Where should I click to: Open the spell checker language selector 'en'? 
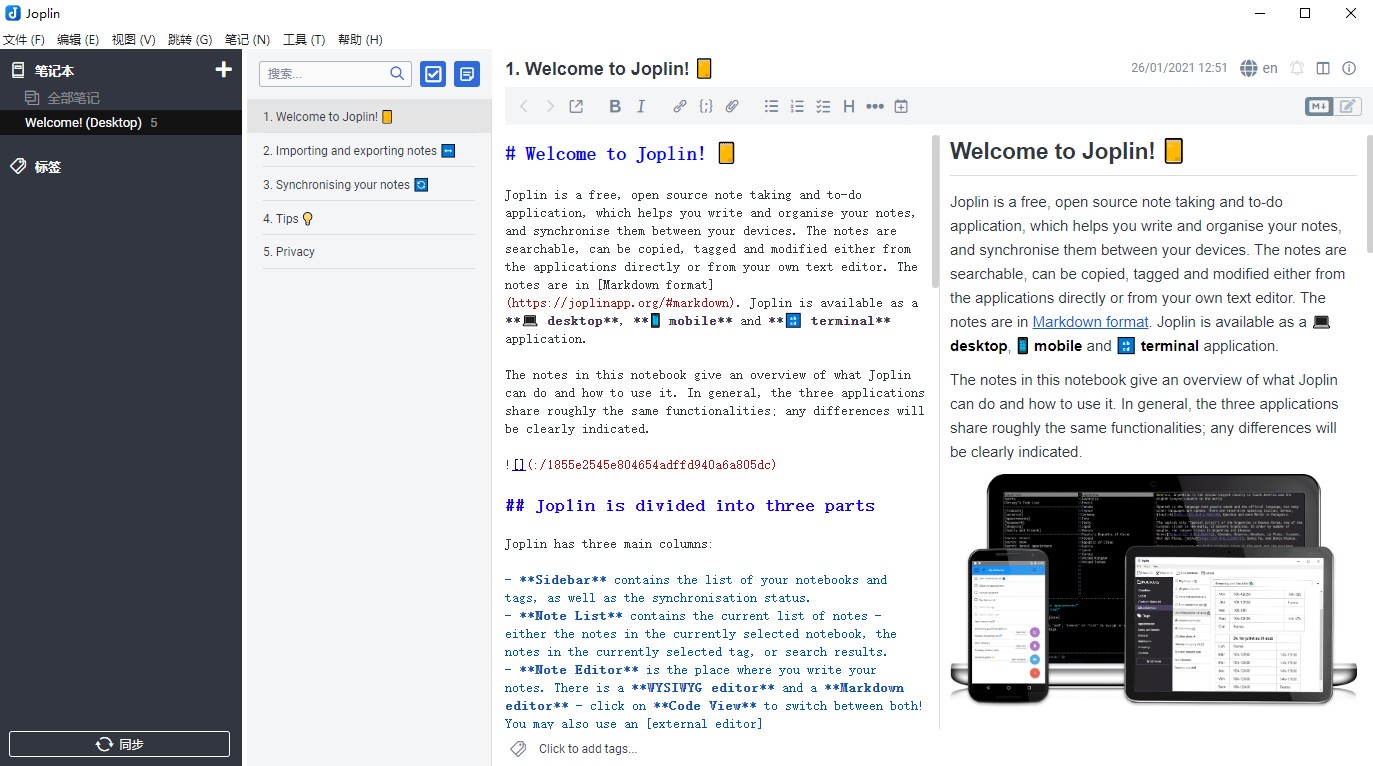1259,69
